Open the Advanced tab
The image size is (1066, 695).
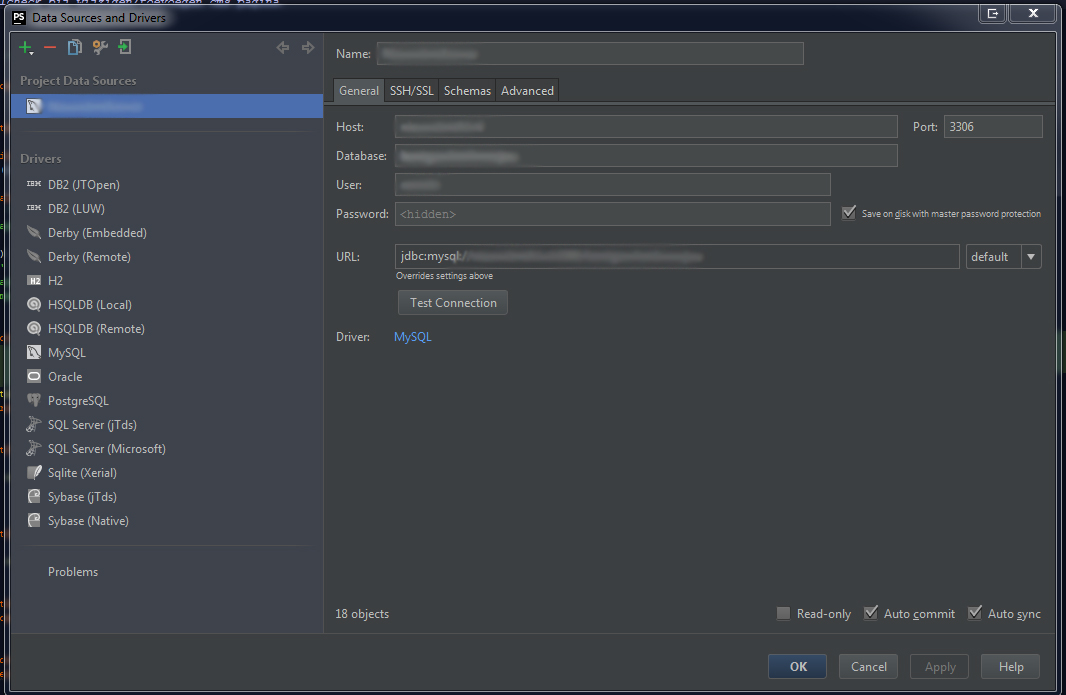click(528, 90)
